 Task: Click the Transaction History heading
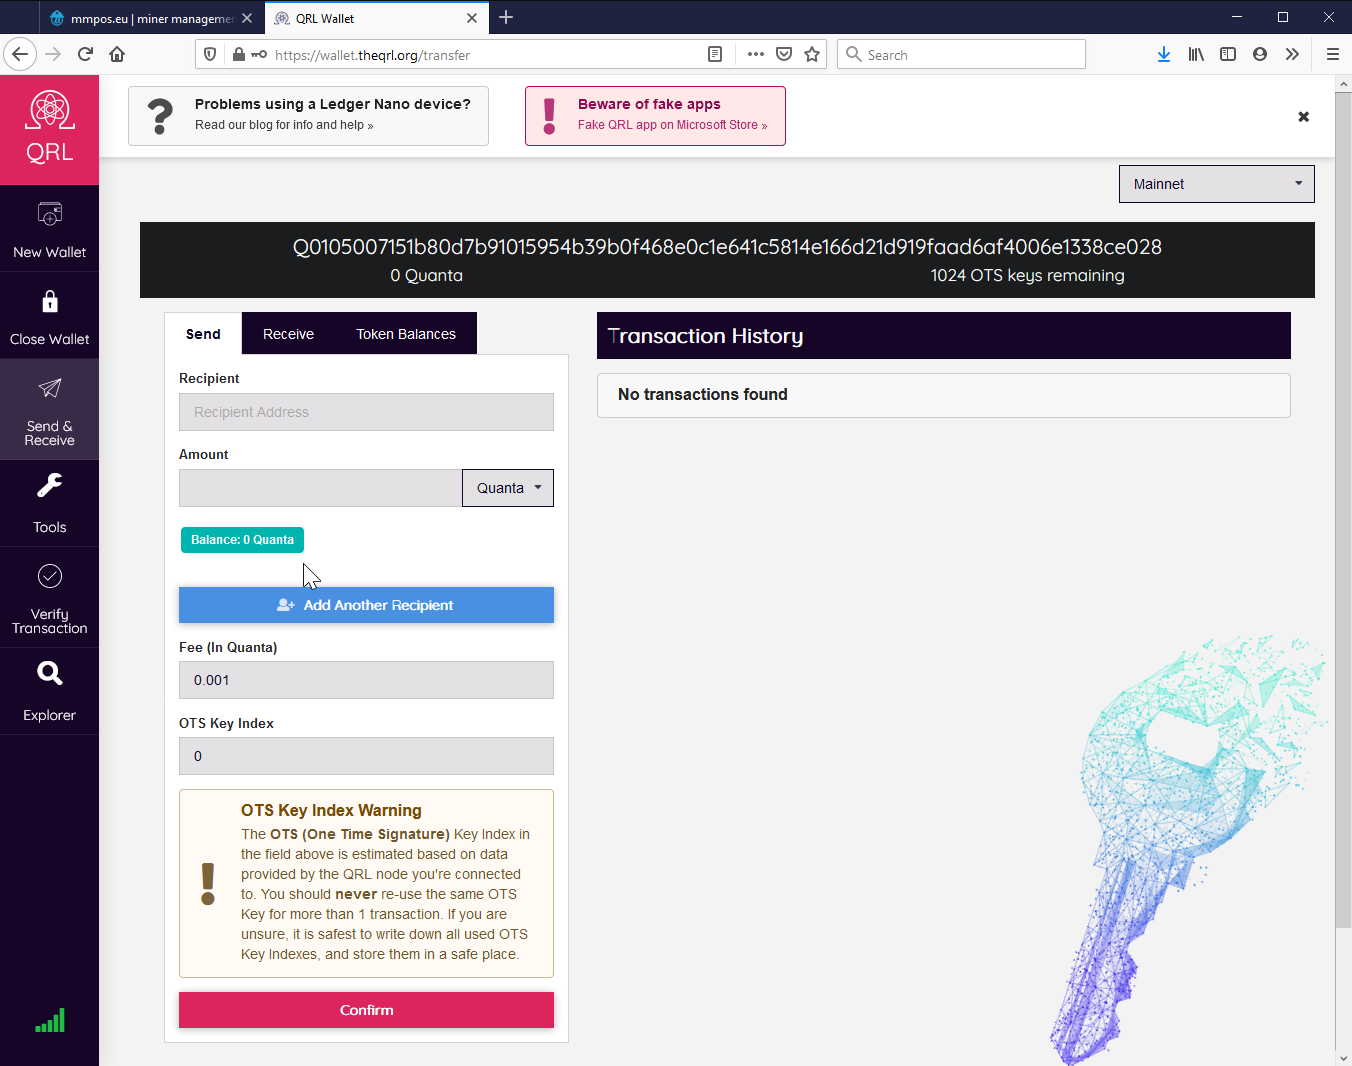point(705,336)
